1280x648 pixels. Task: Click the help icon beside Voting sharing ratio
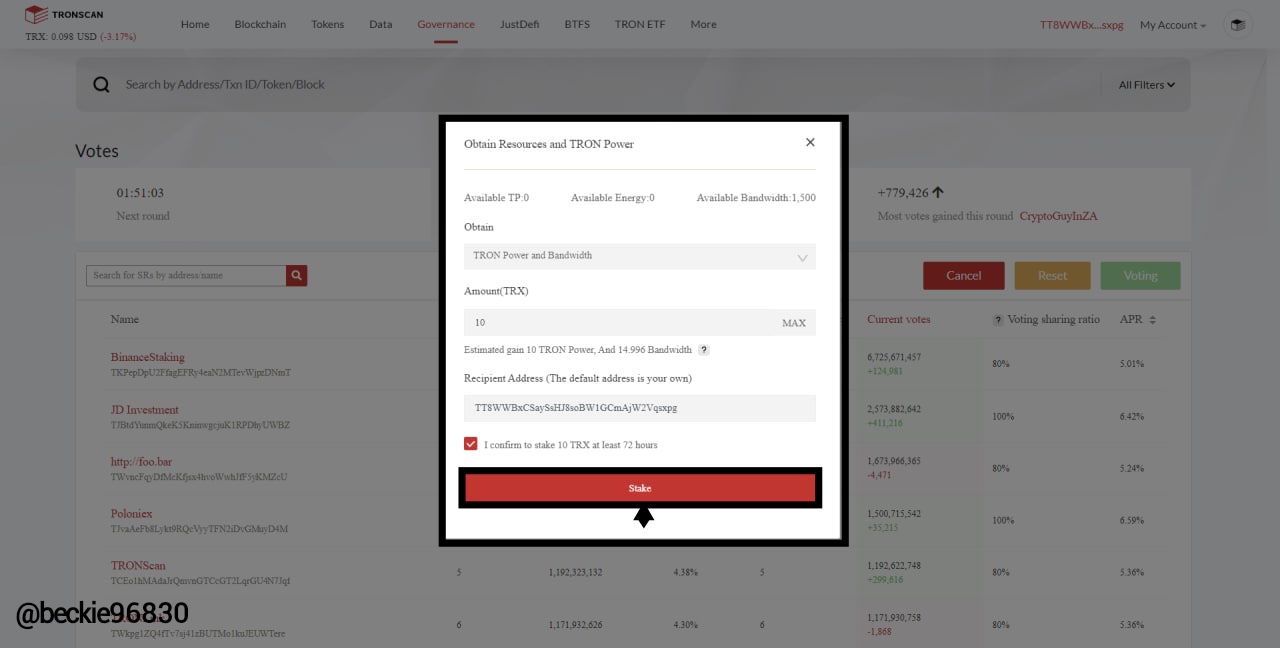[x=998, y=320]
